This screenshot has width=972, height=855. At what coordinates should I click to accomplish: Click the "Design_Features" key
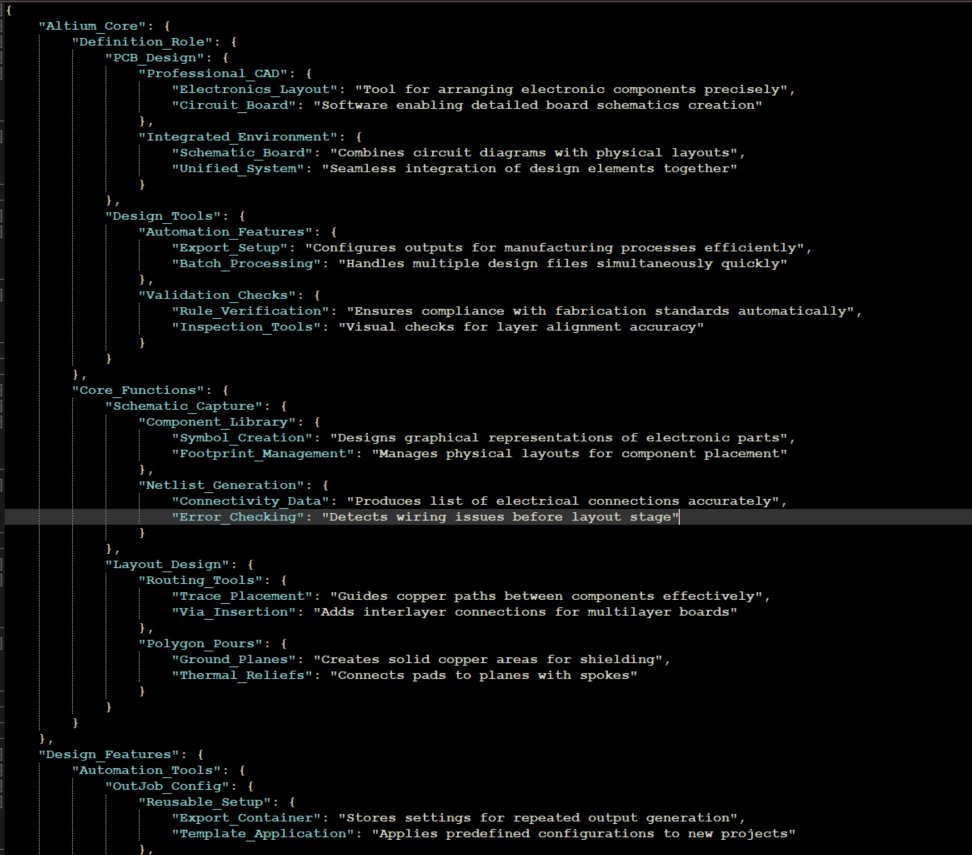[x=108, y=755]
